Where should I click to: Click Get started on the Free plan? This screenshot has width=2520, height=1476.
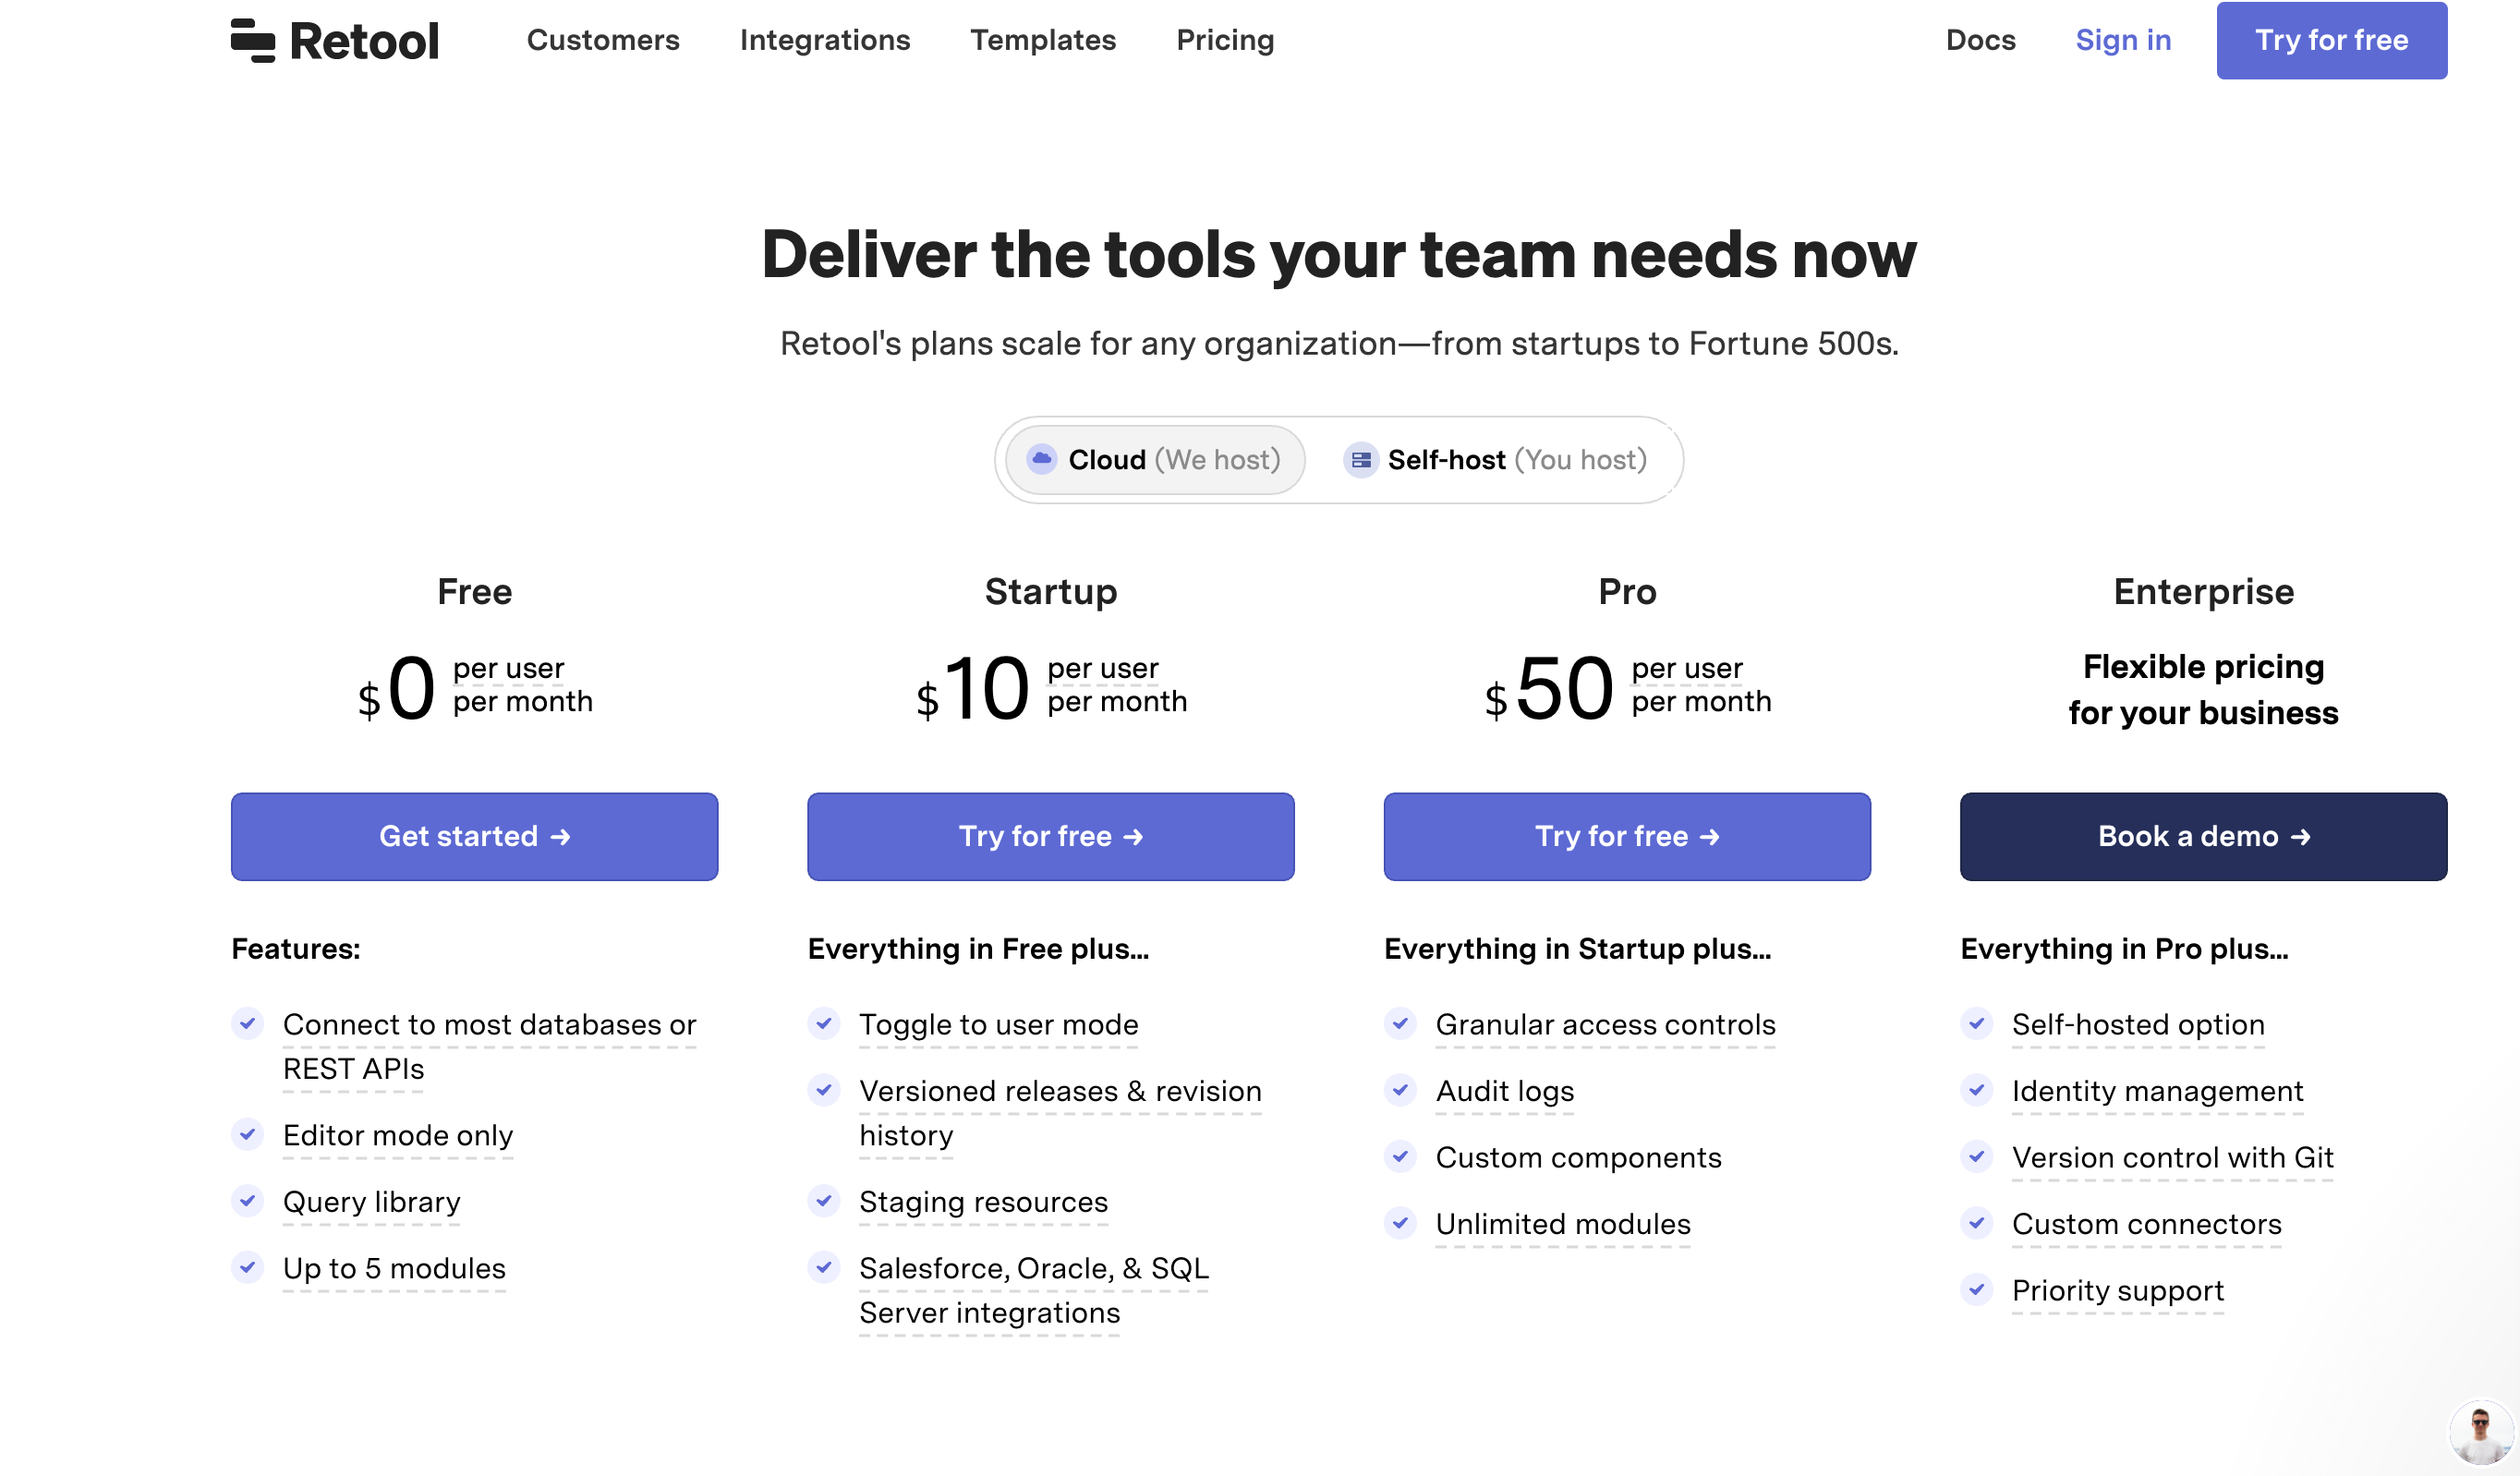click(x=473, y=836)
